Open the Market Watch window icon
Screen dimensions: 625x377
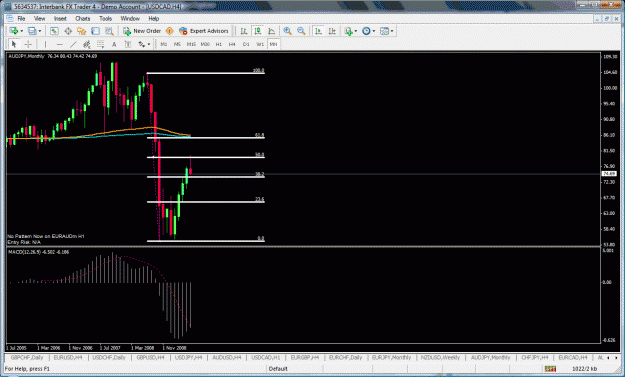(x=54, y=31)
